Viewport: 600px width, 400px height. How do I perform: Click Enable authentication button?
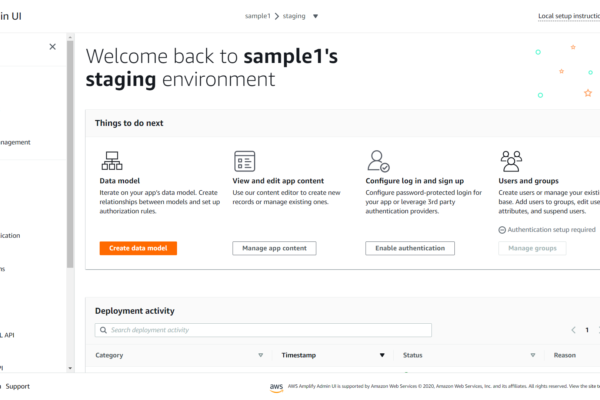(x=410, y=248)
